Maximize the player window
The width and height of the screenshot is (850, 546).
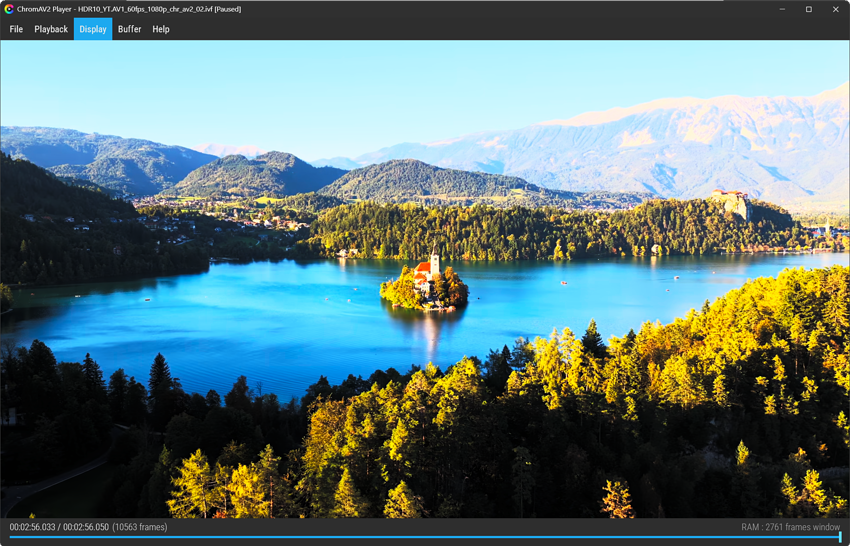809,9
